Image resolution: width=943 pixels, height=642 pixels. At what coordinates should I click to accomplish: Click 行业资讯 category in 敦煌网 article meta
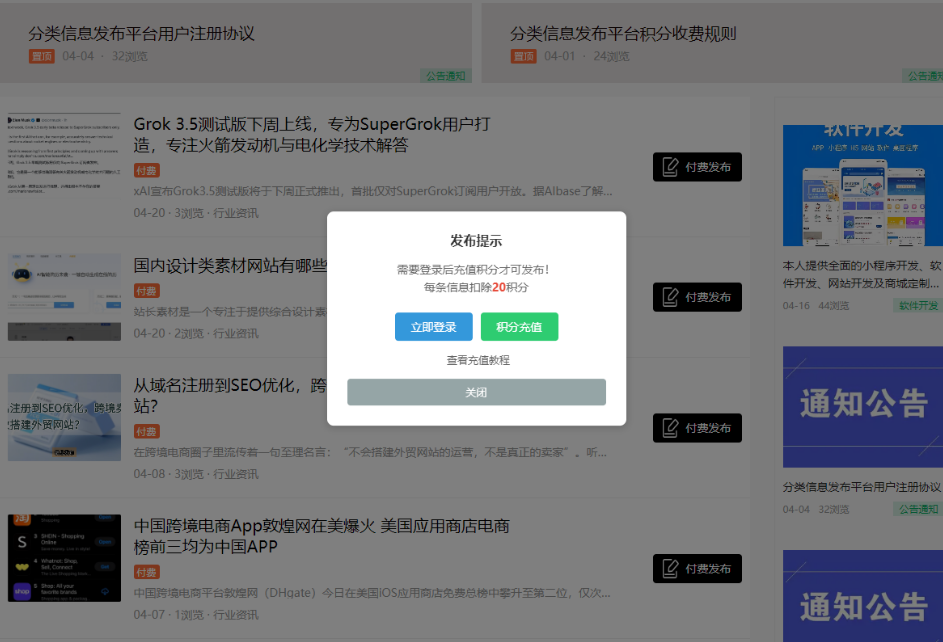tap(236, 615)
